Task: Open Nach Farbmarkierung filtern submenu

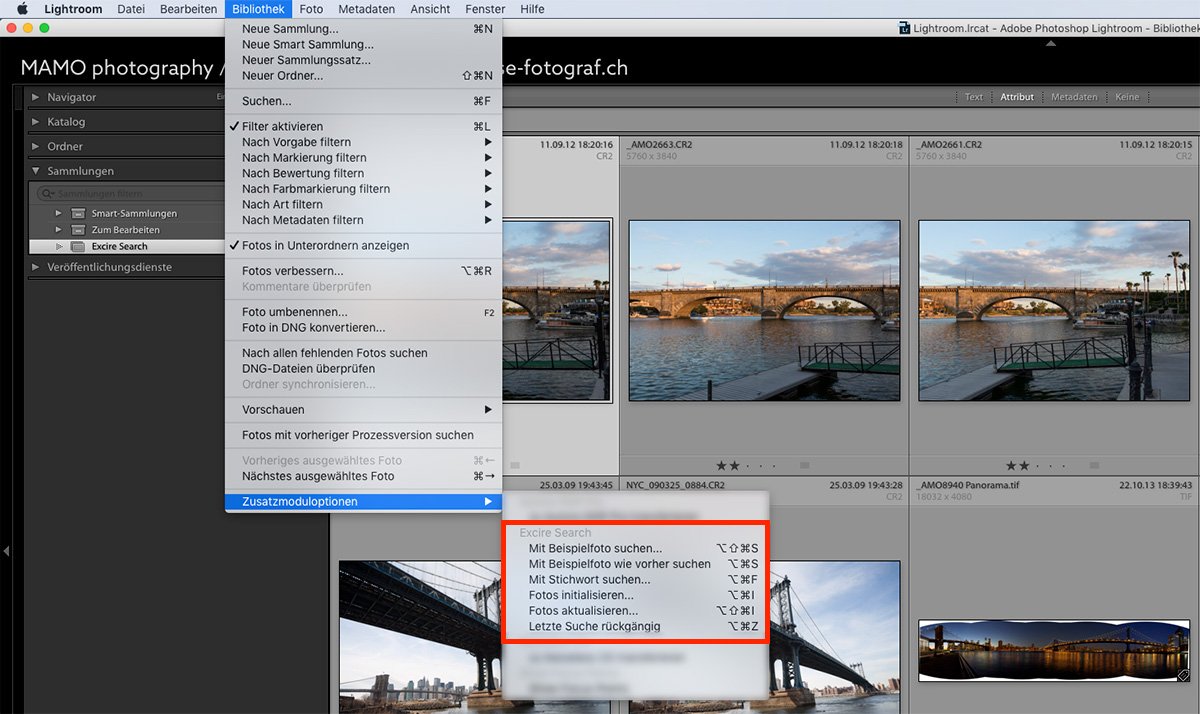Action: 364,189
